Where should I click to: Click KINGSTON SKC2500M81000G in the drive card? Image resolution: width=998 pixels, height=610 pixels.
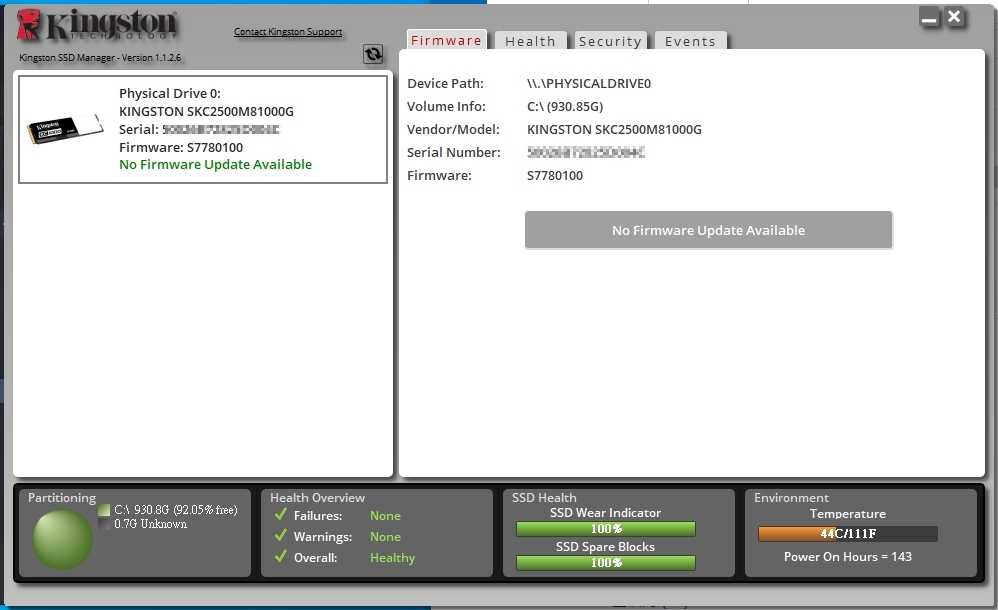(x=206, y=111)
